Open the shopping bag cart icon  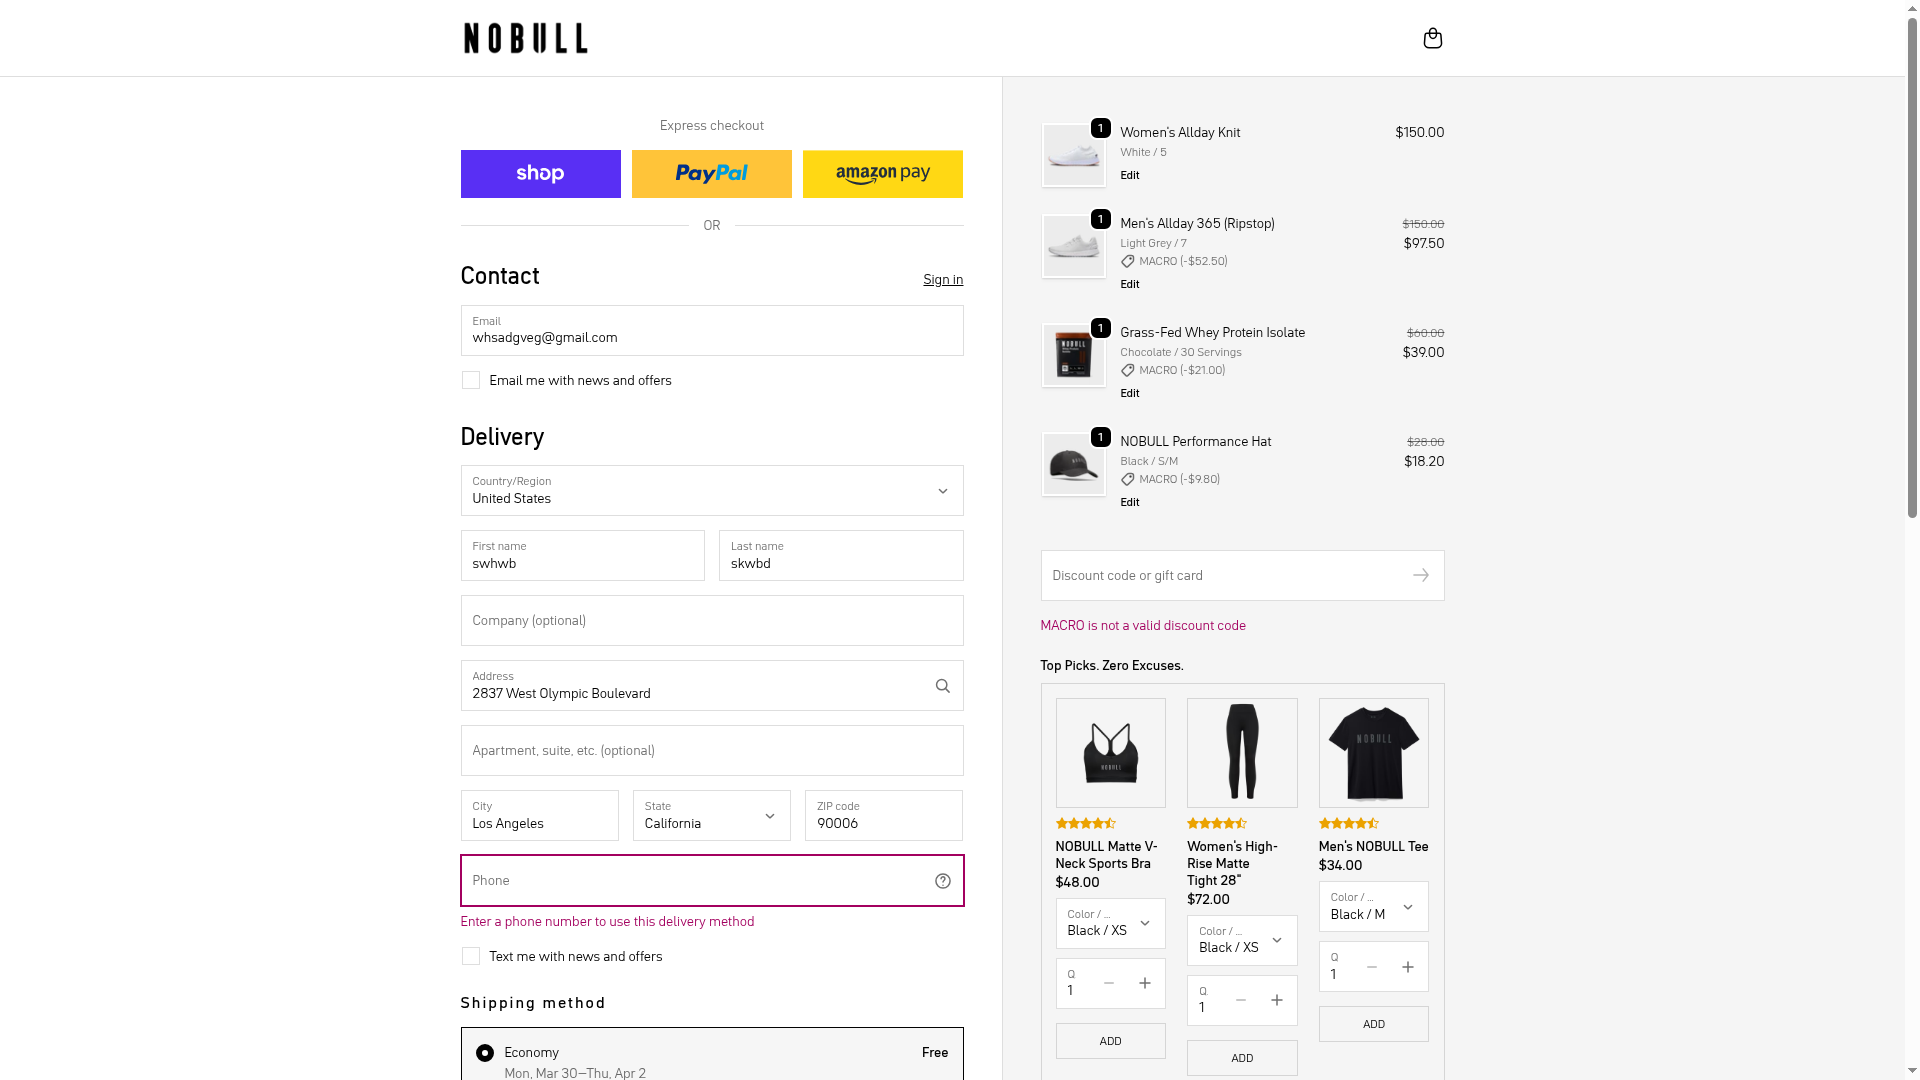tap(1432, 38)
